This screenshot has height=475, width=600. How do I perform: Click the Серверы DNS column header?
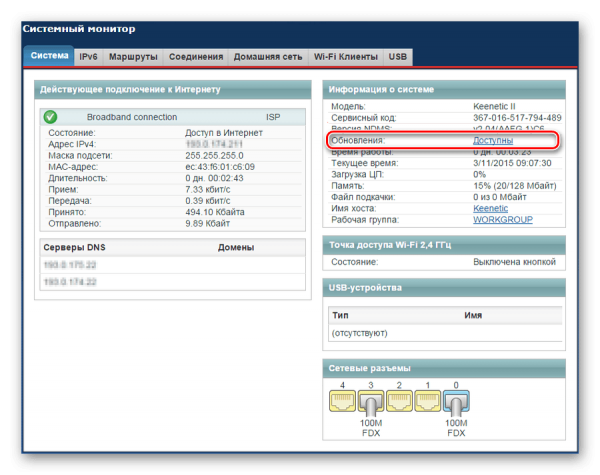(74, 247)
